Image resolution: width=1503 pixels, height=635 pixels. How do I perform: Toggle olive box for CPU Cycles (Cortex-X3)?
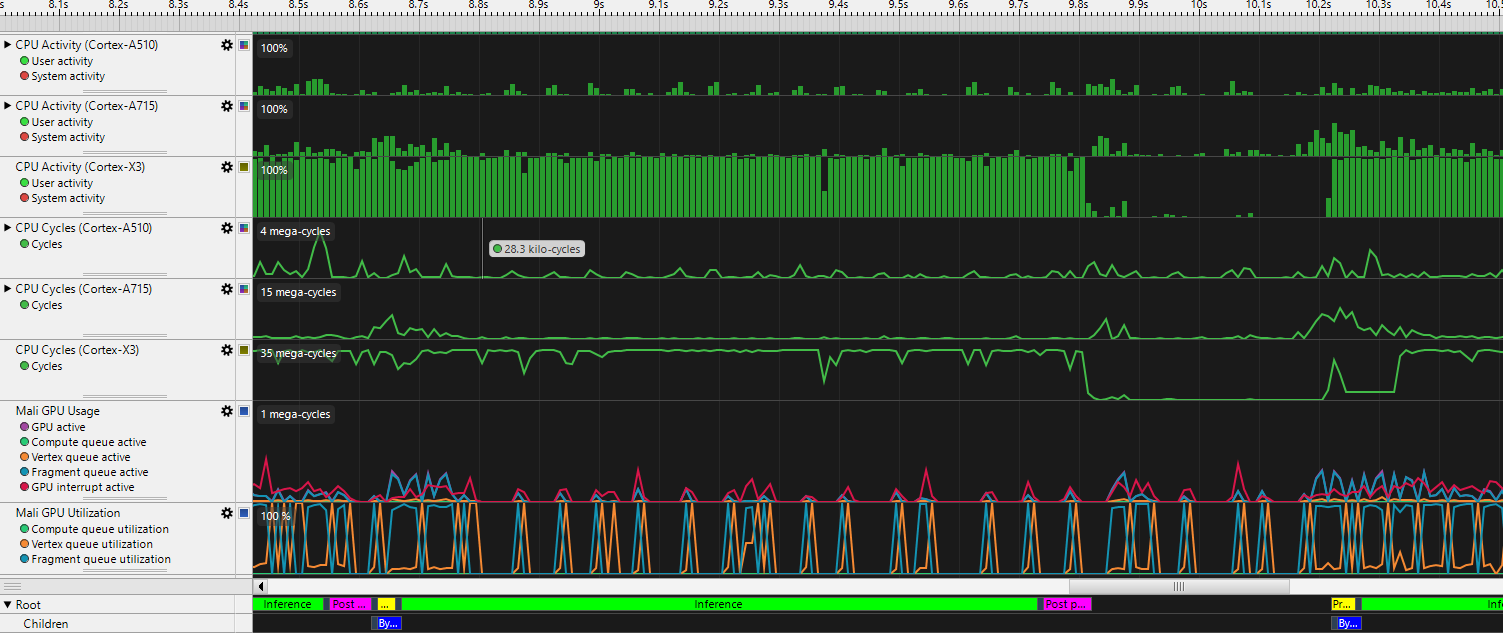coord(243,350)
